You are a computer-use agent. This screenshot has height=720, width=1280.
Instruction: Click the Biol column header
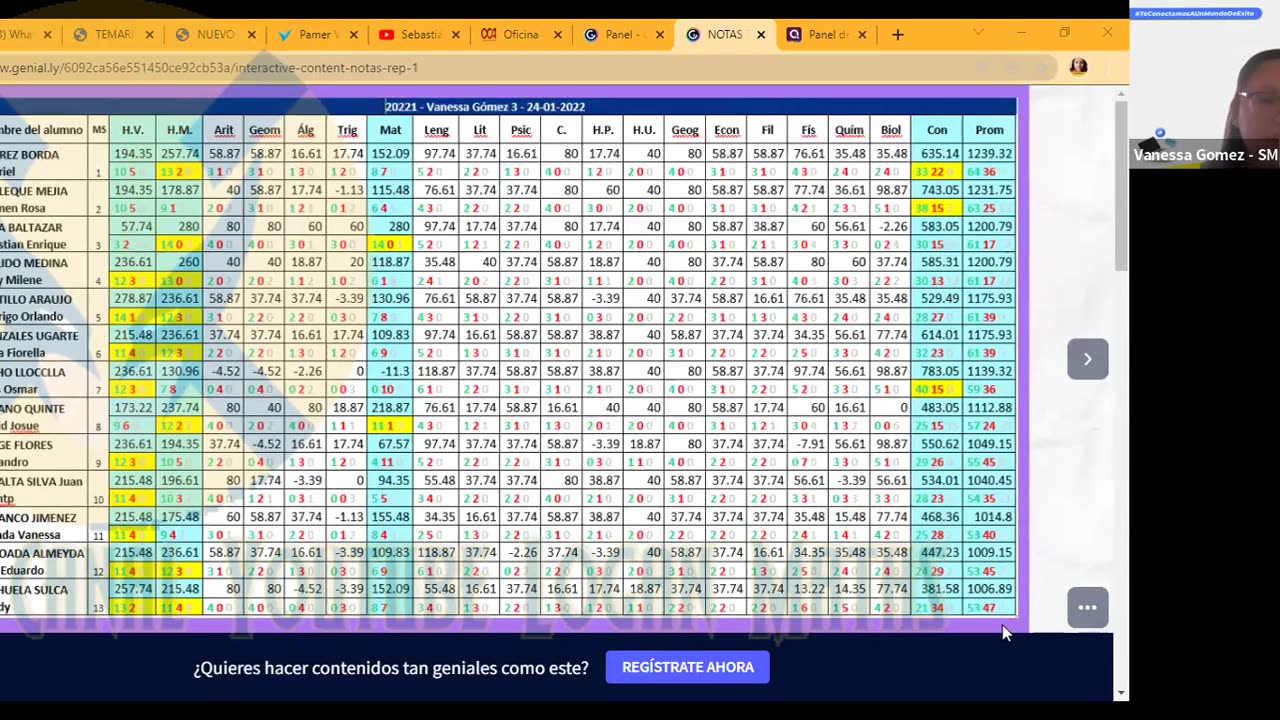point(890,130)
